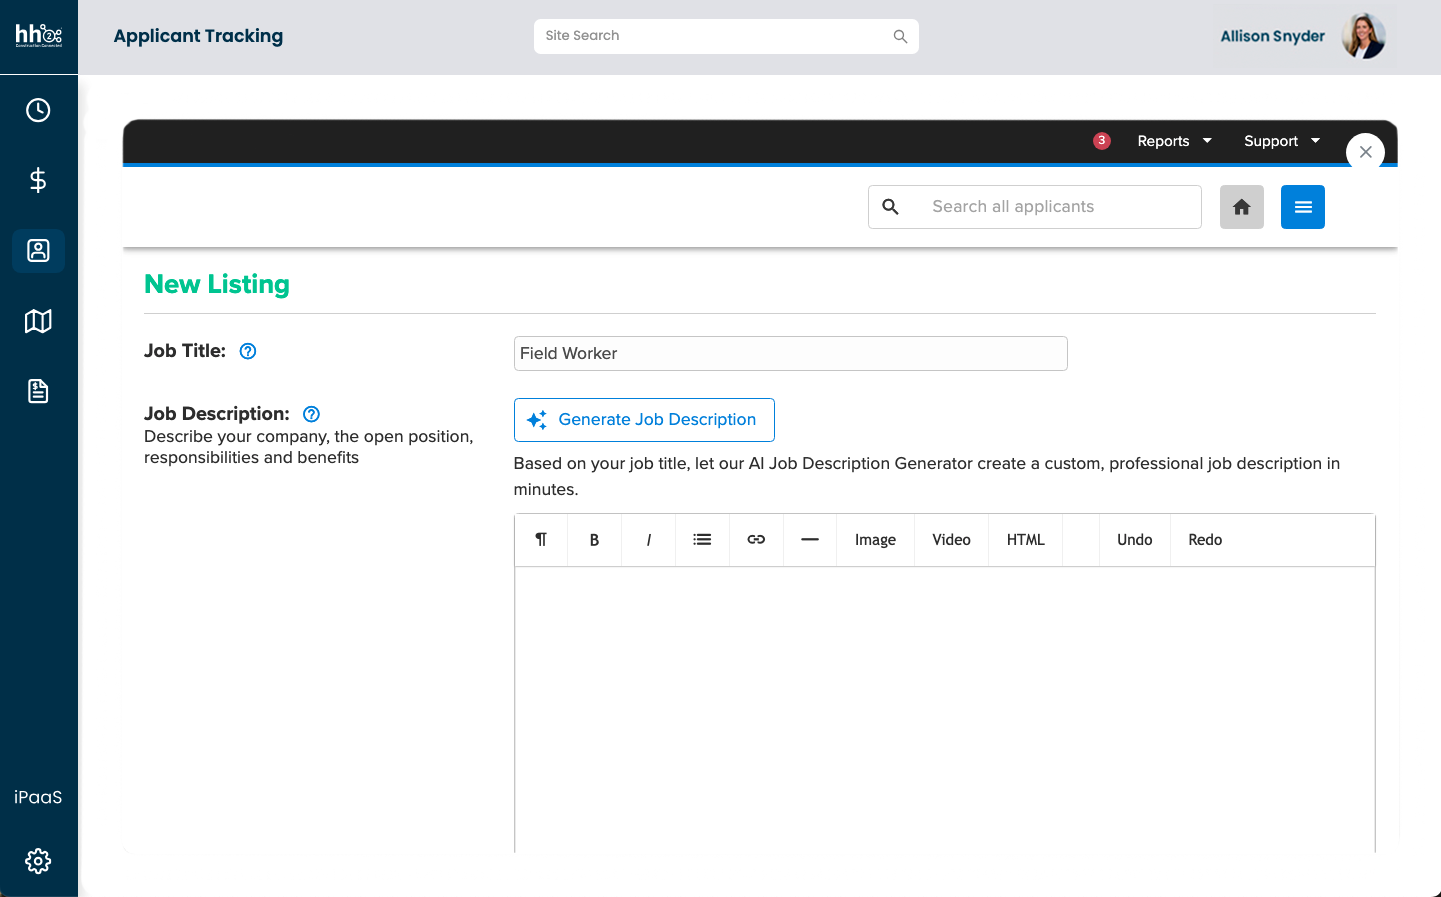Insert a bulleted list in editor
Screen dimensions: 1441x897
pyautogui.click(x=702, y=540)
